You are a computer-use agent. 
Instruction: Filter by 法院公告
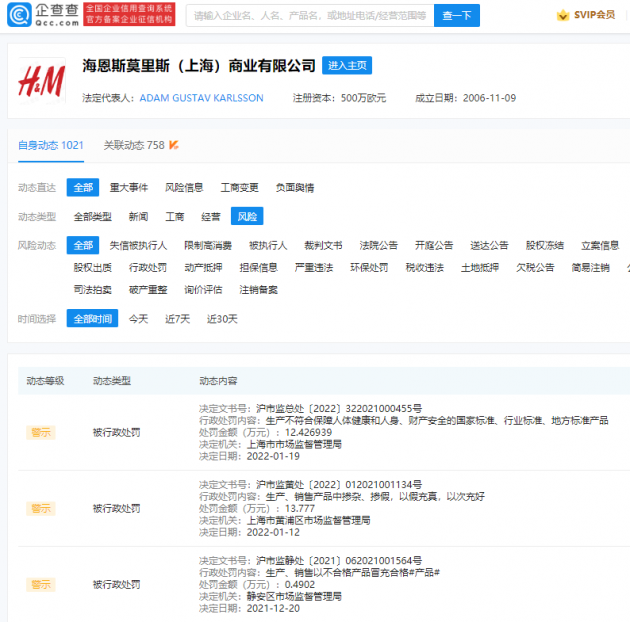click(378, 246)
